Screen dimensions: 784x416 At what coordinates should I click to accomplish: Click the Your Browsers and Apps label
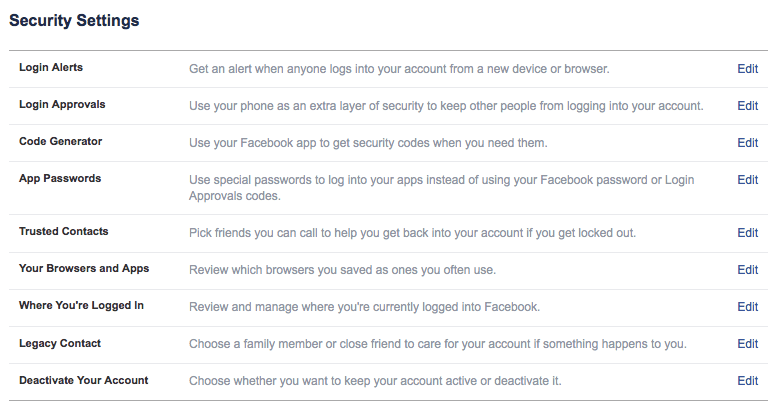(84, 269)
